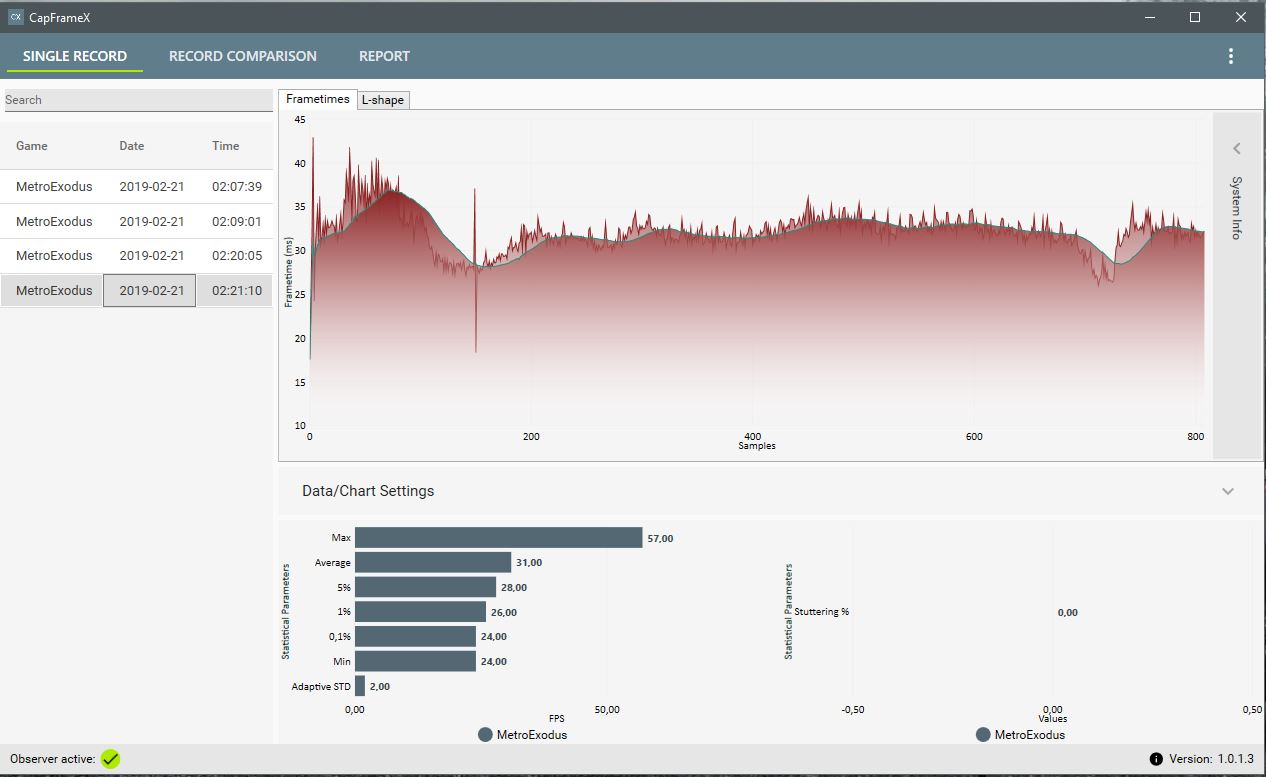The image size is (1266, 777).
Task: Click the Adaptive STD 2,00 bar
Action: coord(360,686)
